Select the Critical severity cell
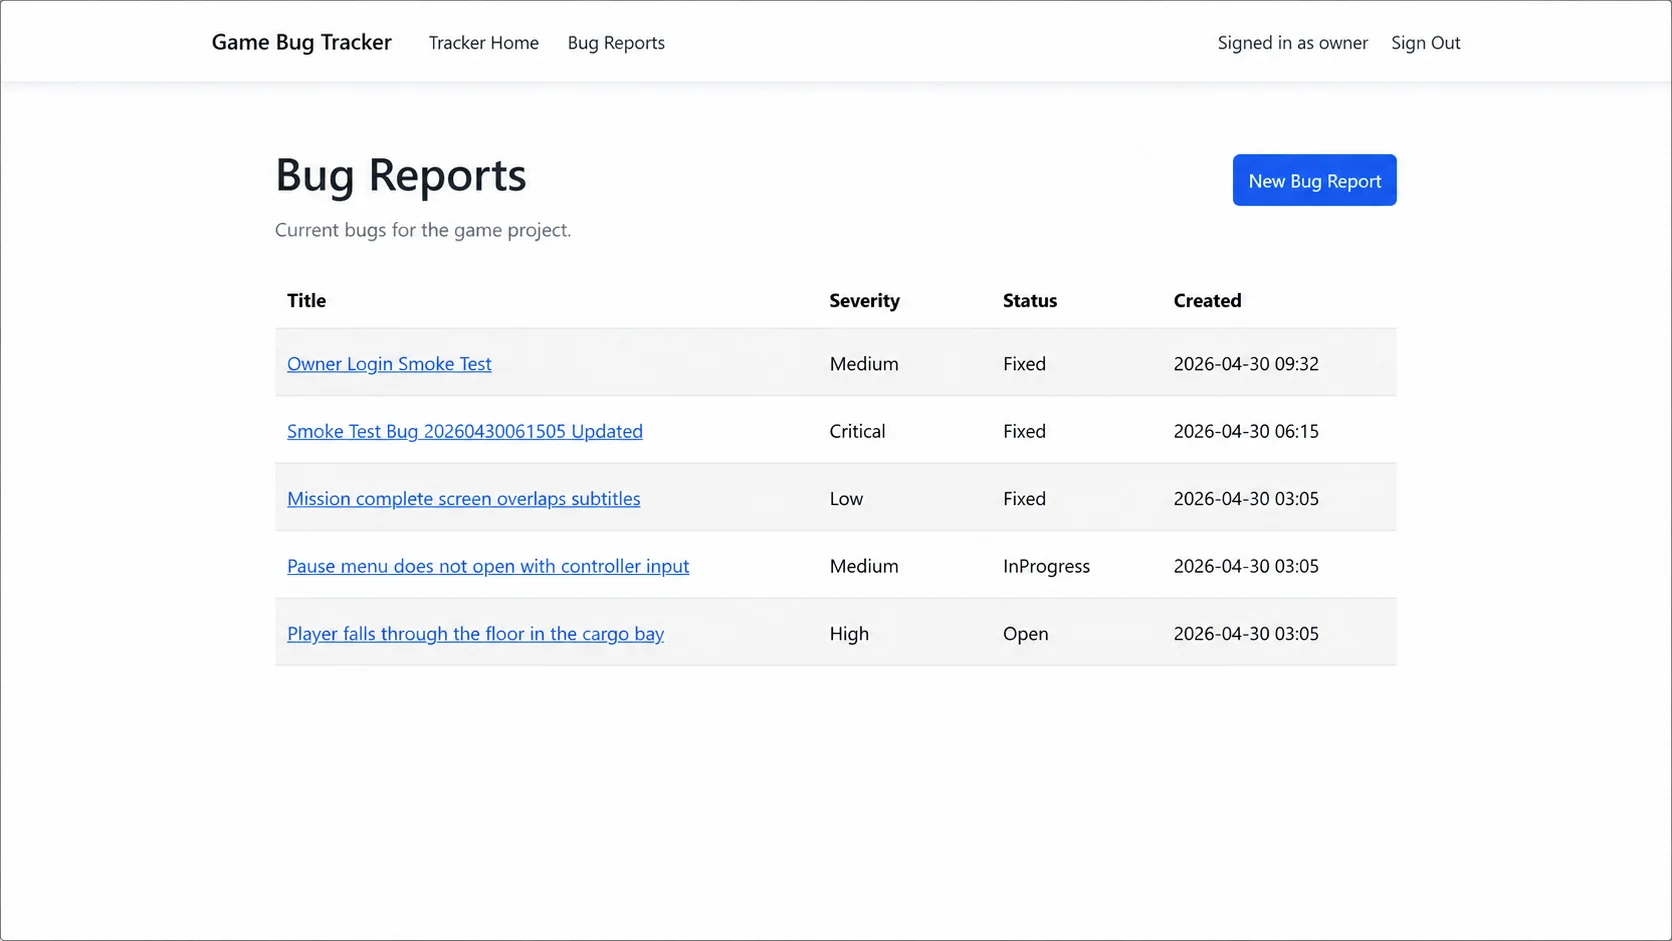 (x=857, y=431)
